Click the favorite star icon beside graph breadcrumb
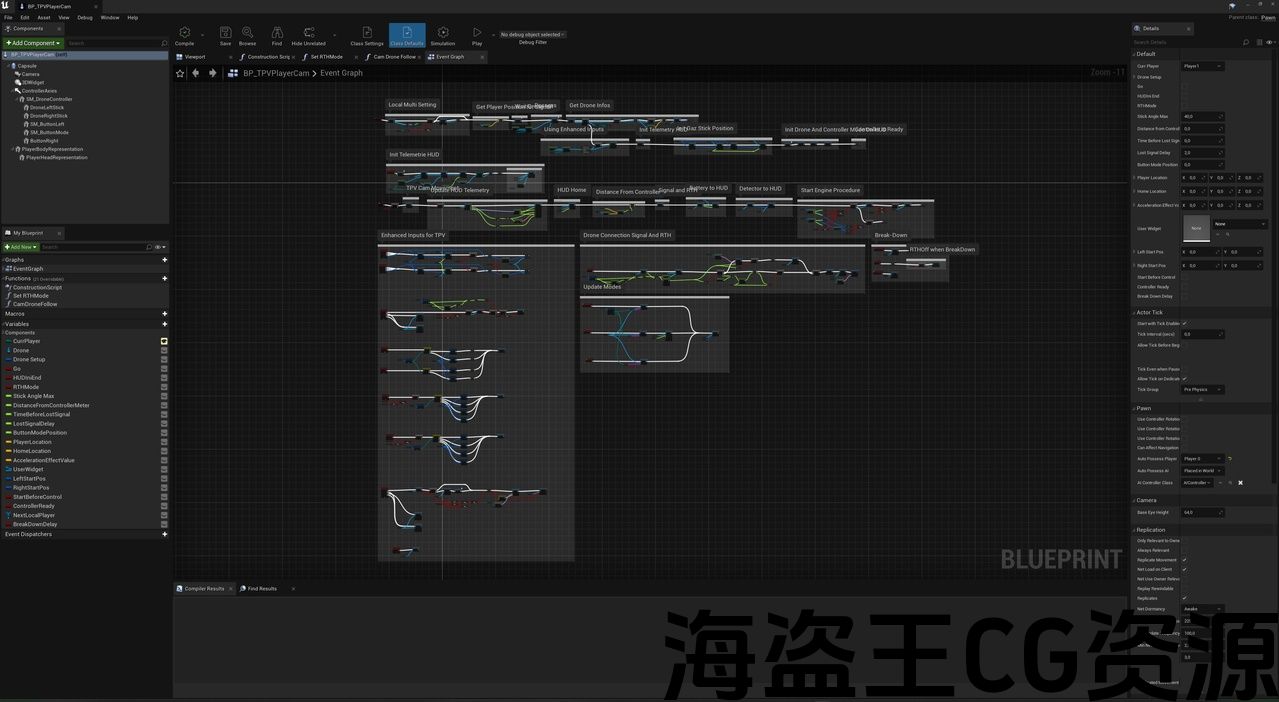Screen dimensions: 1279x702 tap(180, 73)
